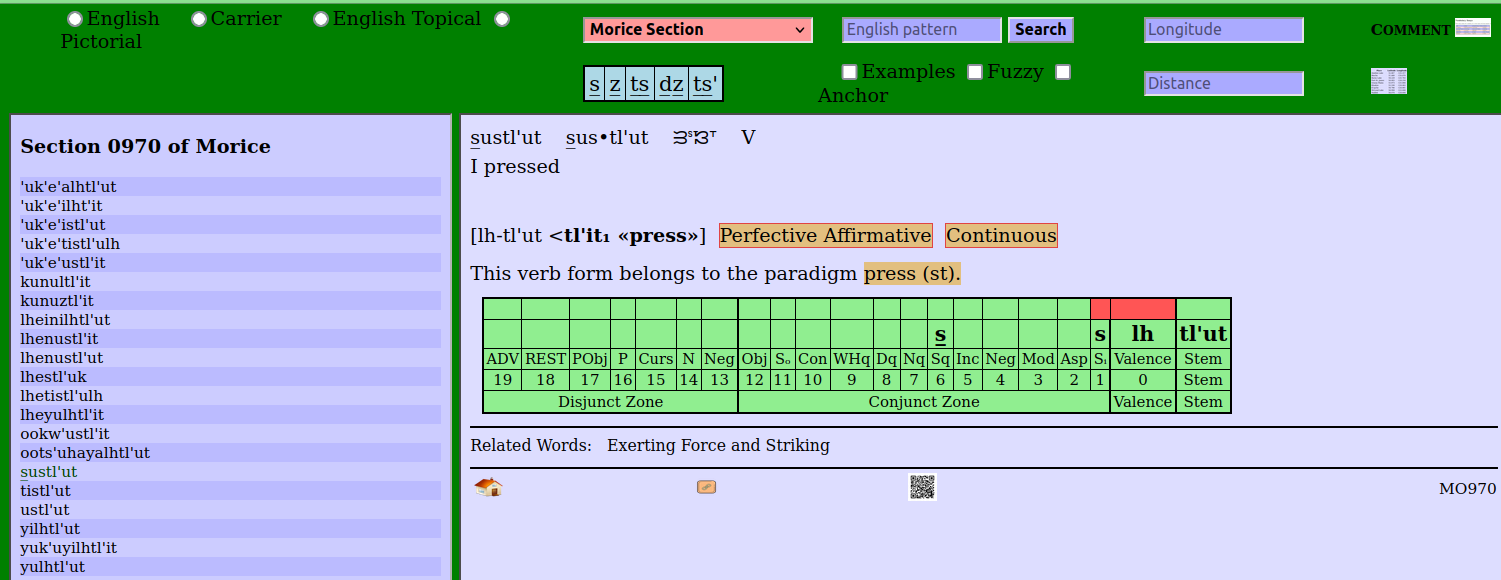
Task: Open the QR code icon
Action: click(x=922, y=487)
